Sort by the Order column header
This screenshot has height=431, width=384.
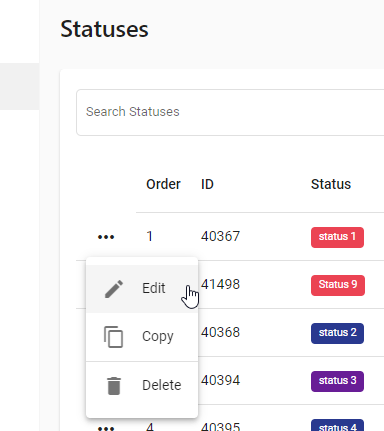[163, 184]
